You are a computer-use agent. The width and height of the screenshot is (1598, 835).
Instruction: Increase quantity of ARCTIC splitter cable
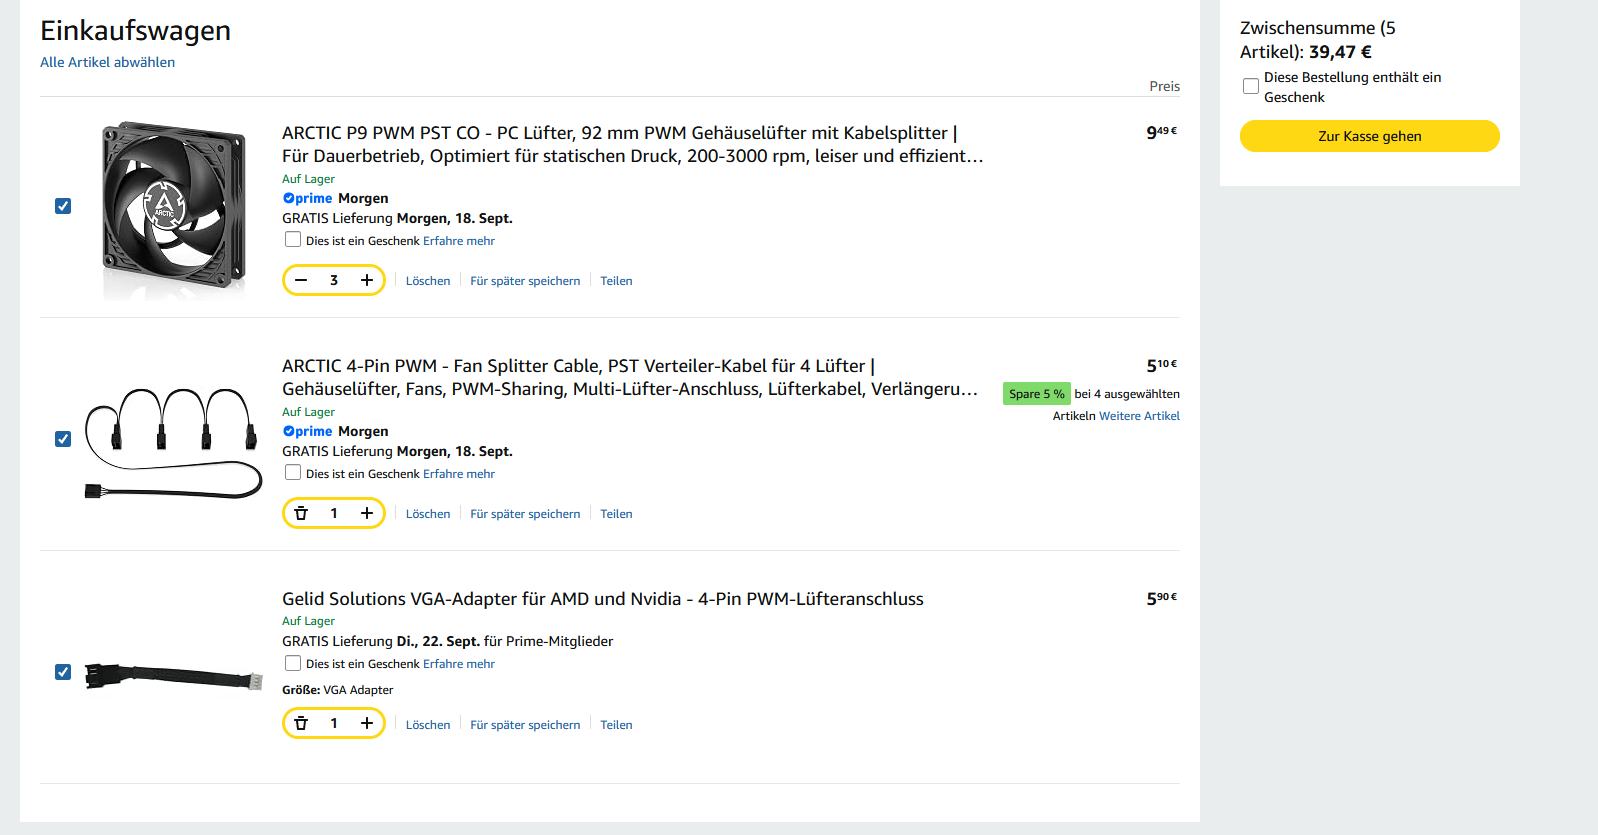coord(367,513)
